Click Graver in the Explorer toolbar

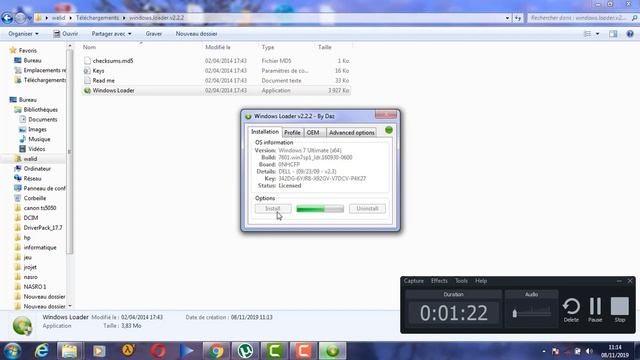pos(154,34)
